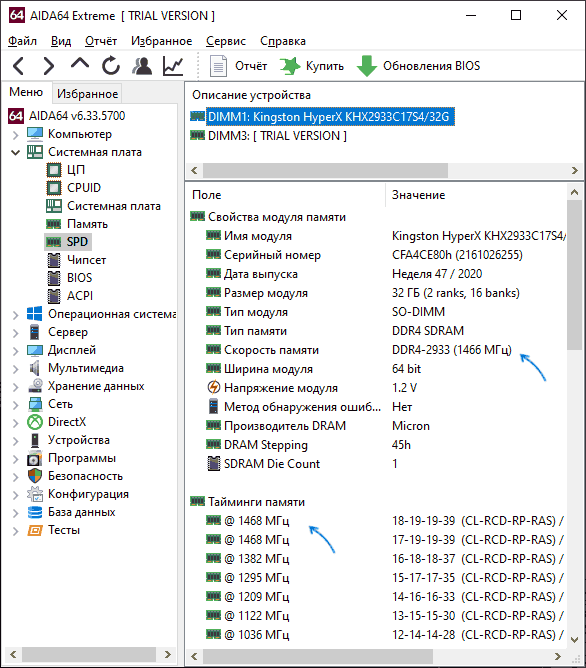The height and width of the screenshot is (668, 586).
Task: Go back with the left arrow toolbar icon
Action: (19, 66)
